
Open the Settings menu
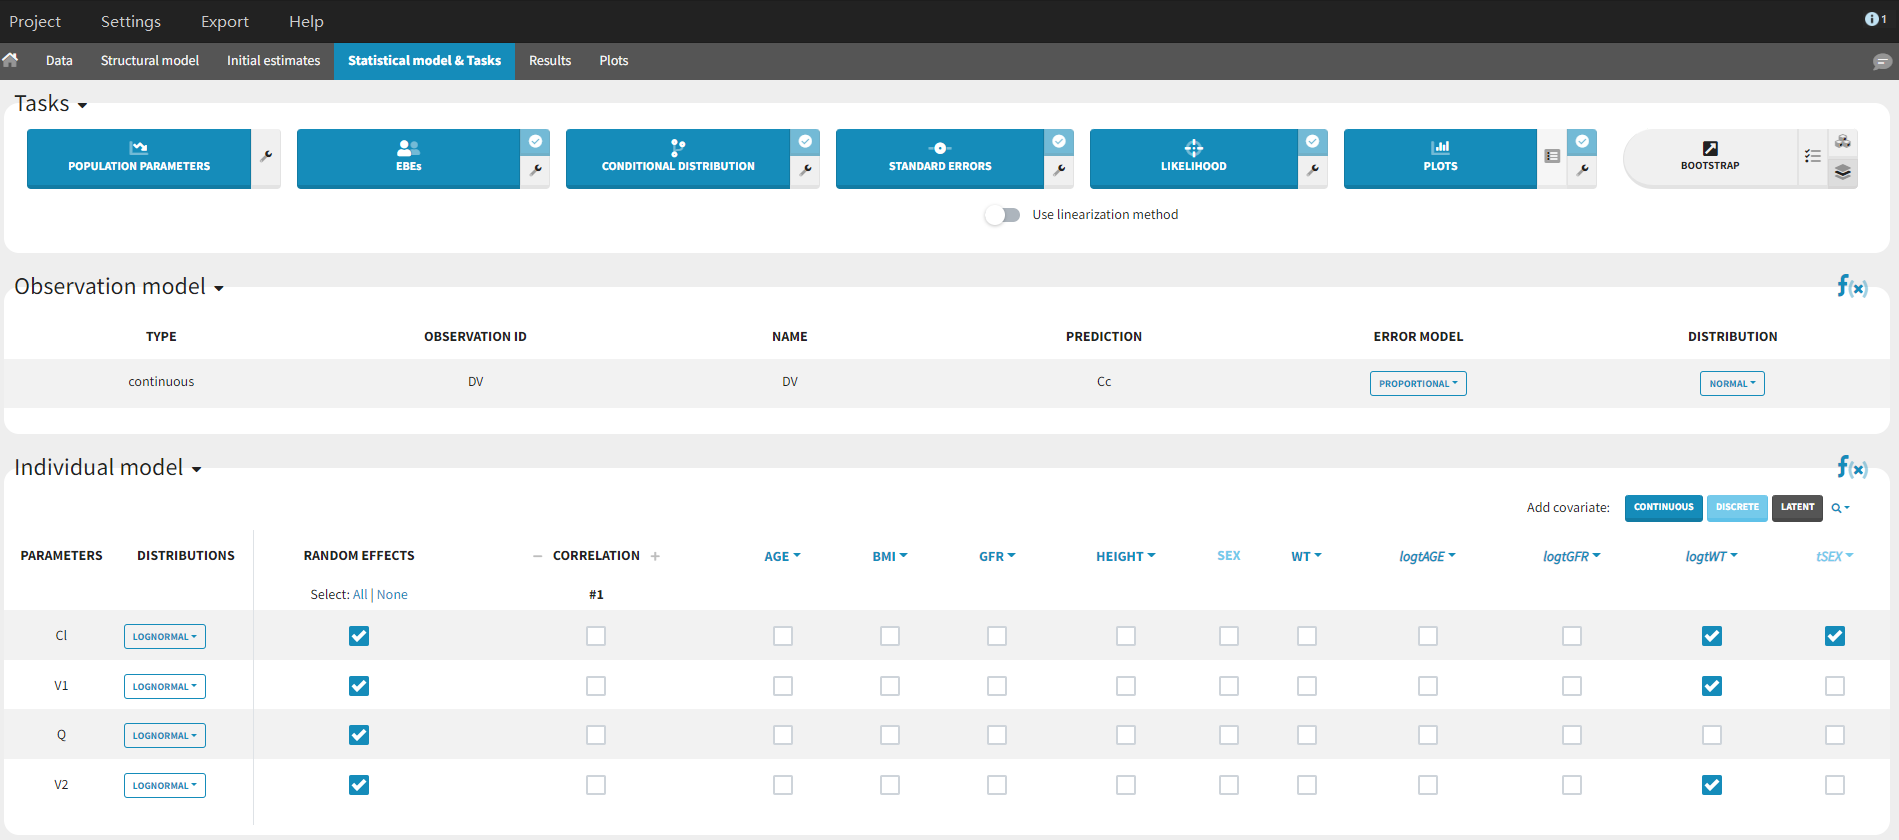pos(131,21)
